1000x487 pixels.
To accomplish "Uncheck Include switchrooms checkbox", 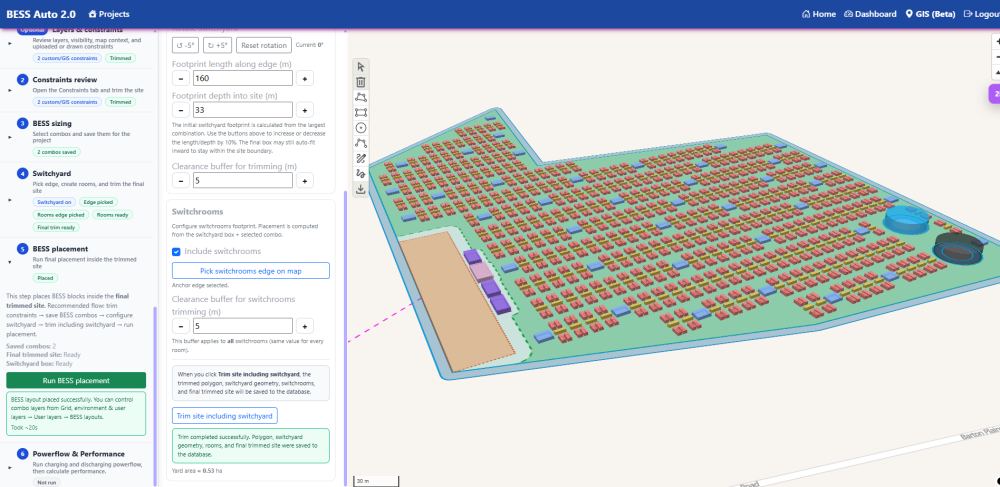I will (x=176, y=252).
